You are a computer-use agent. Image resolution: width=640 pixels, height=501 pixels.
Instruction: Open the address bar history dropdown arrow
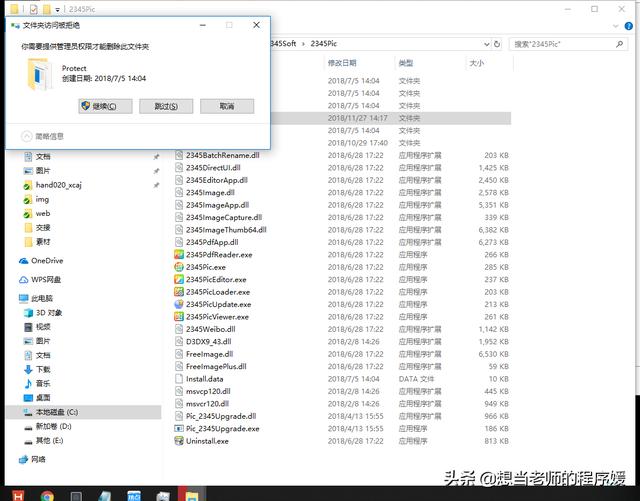pos(487,44)
